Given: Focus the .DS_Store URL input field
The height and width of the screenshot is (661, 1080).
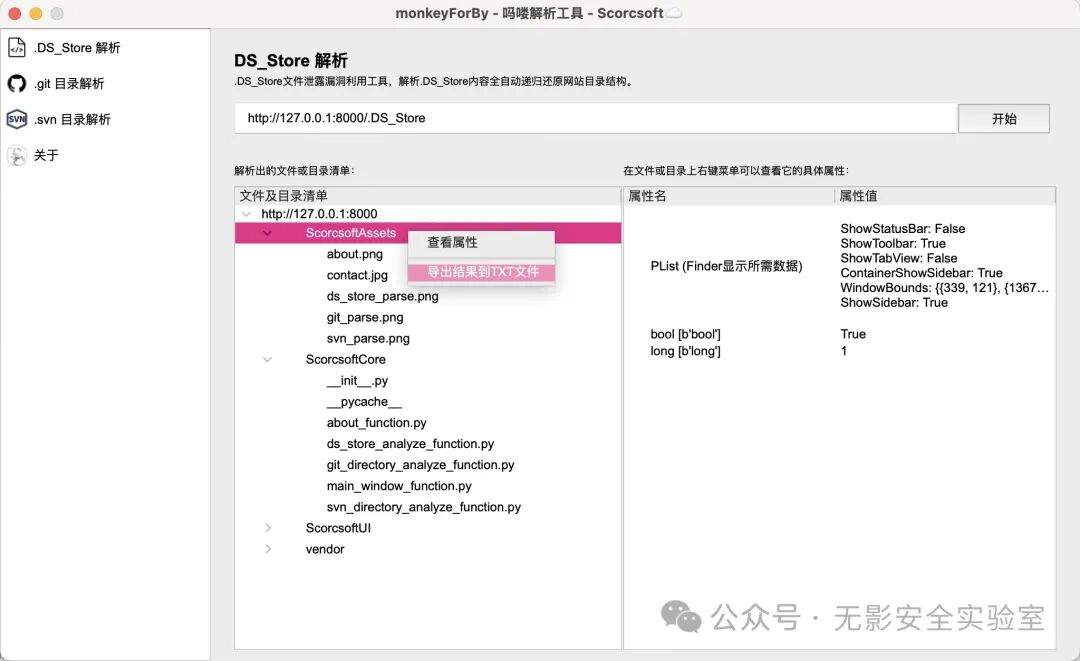Looking at the screenshot, I should [x=596, y=118].
